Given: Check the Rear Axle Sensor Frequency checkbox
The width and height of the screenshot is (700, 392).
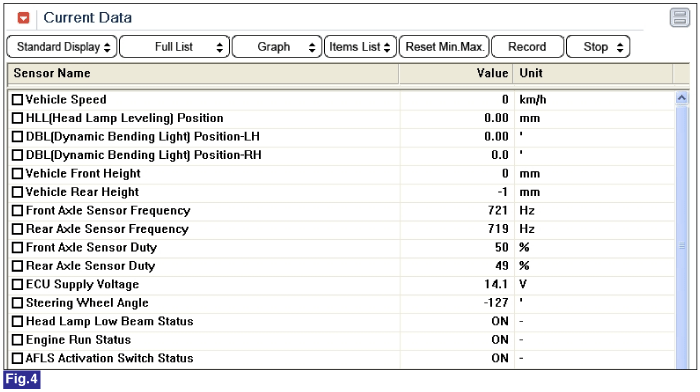Looking at the screenshot, I should click(x=17, y=229).
